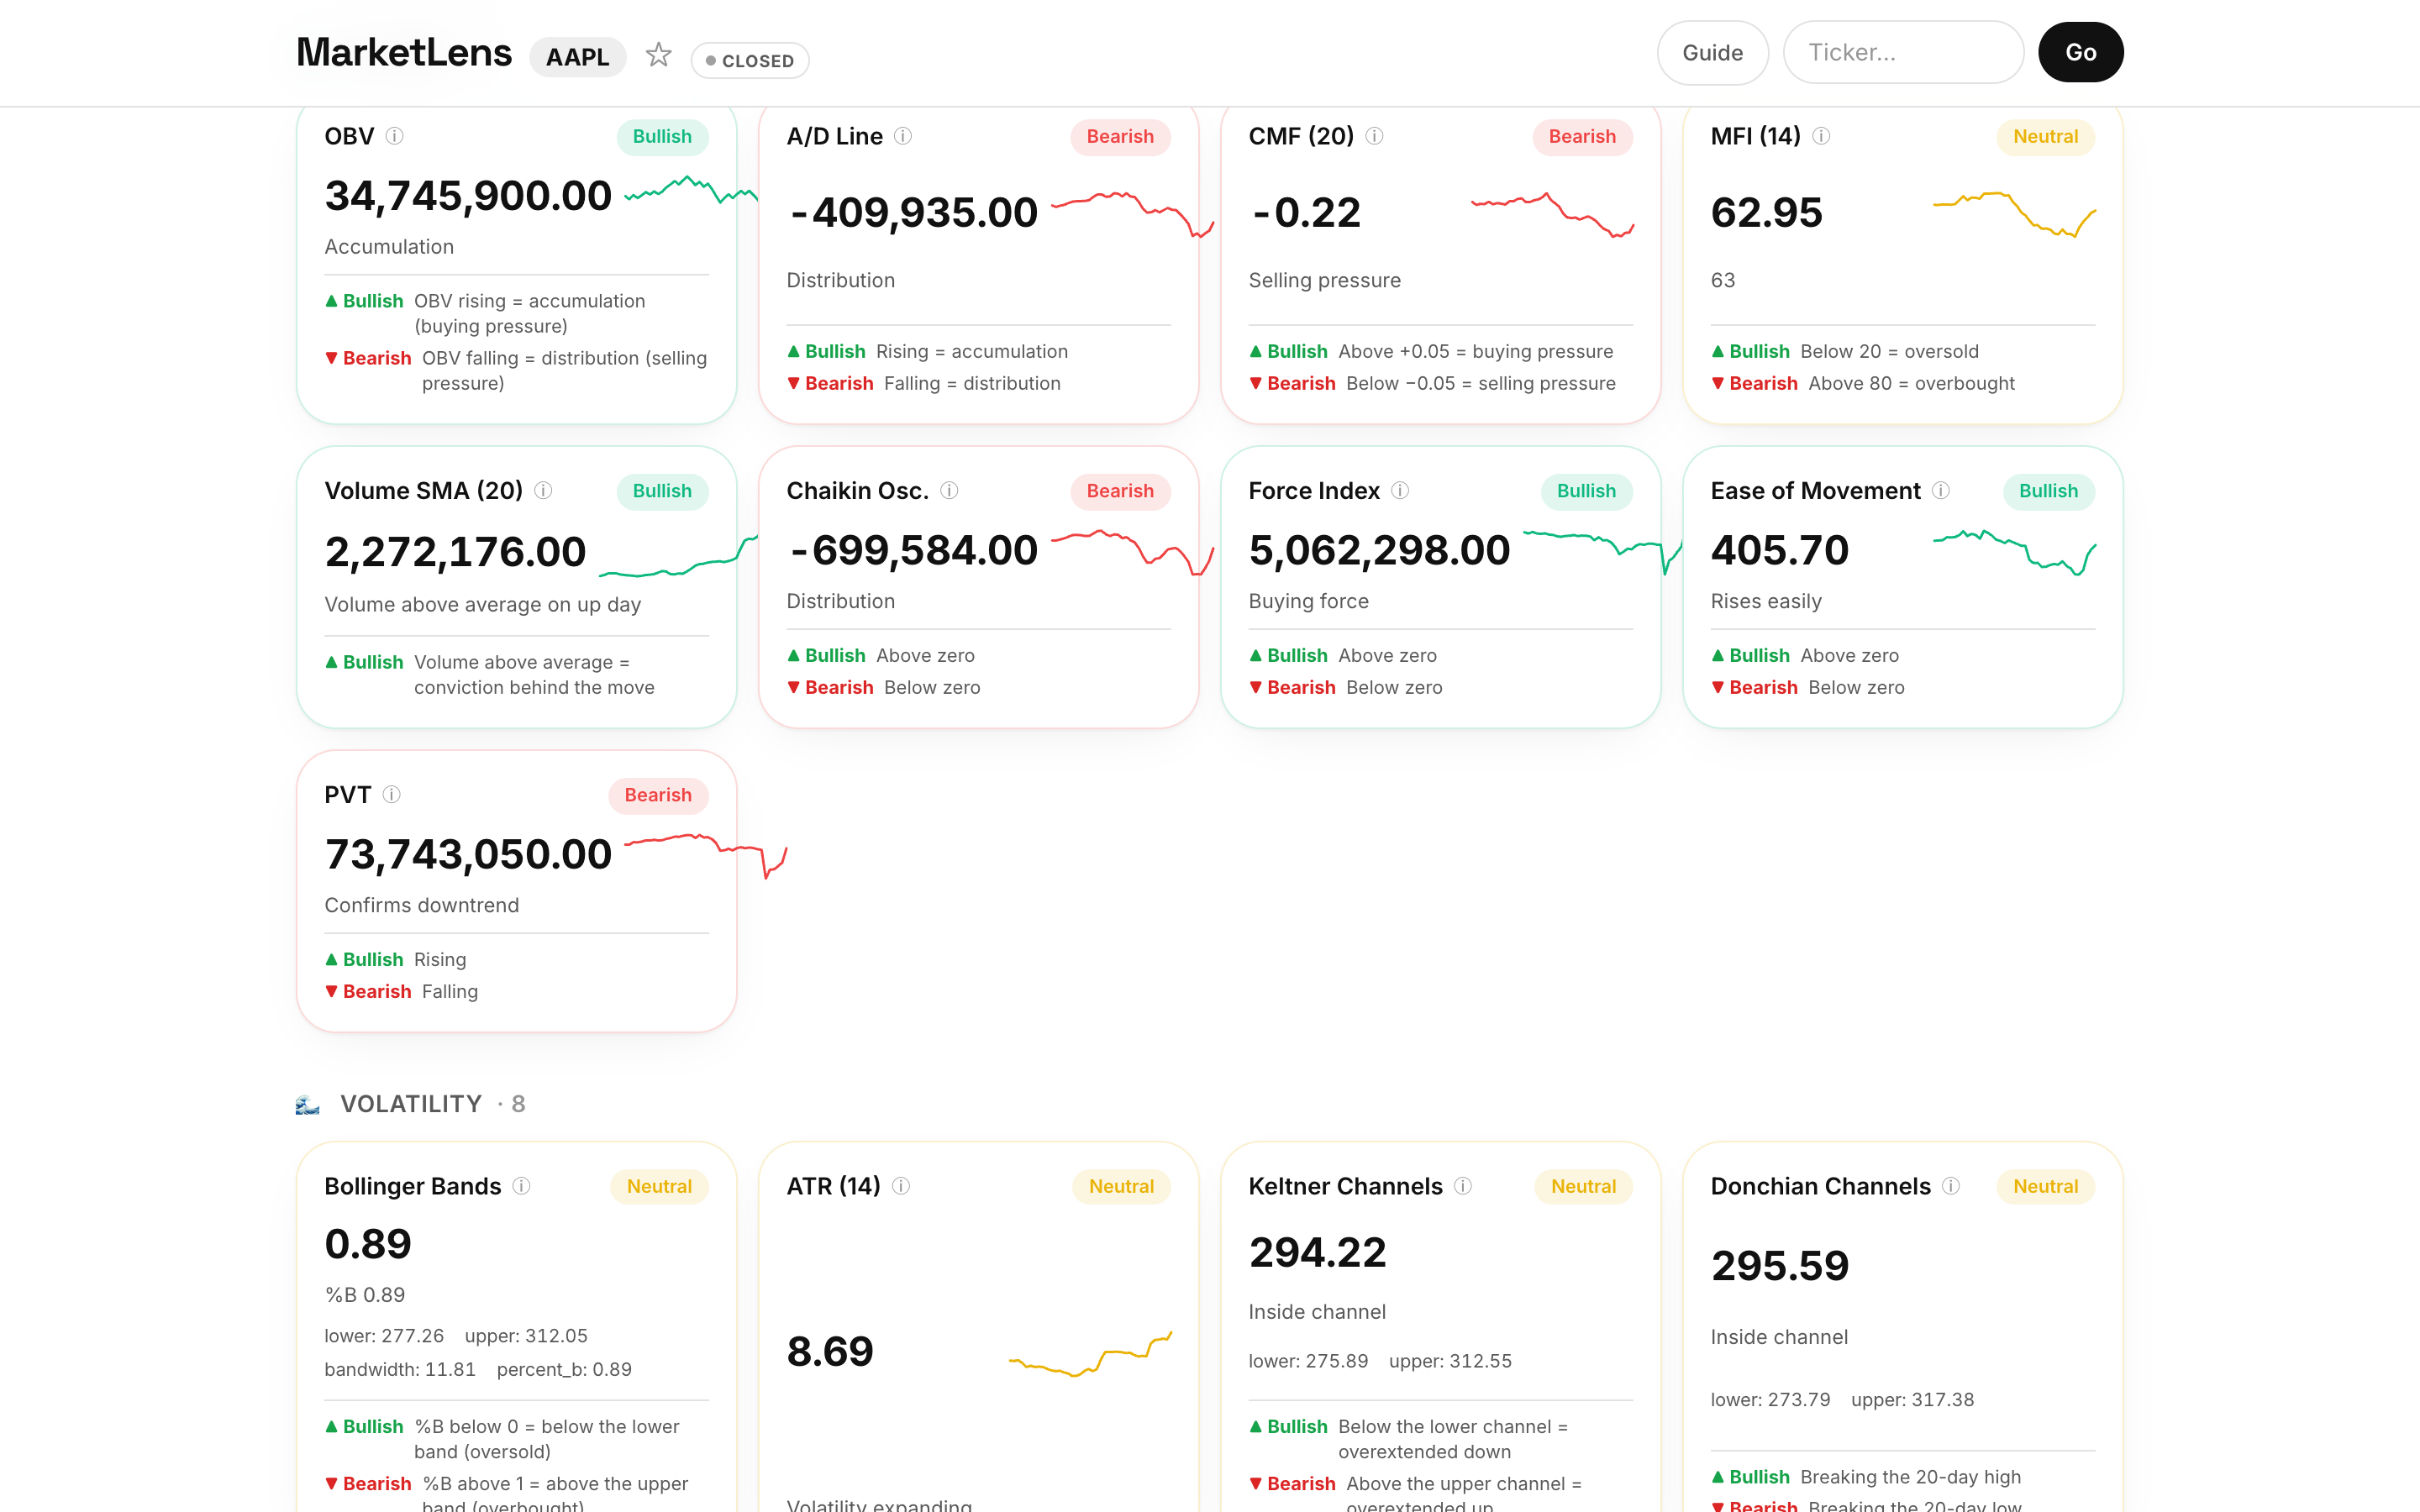Click the favorite star icon next to AAPL
The height and width of the screenshot is (1512, 2420).
[x=658, y=54]
